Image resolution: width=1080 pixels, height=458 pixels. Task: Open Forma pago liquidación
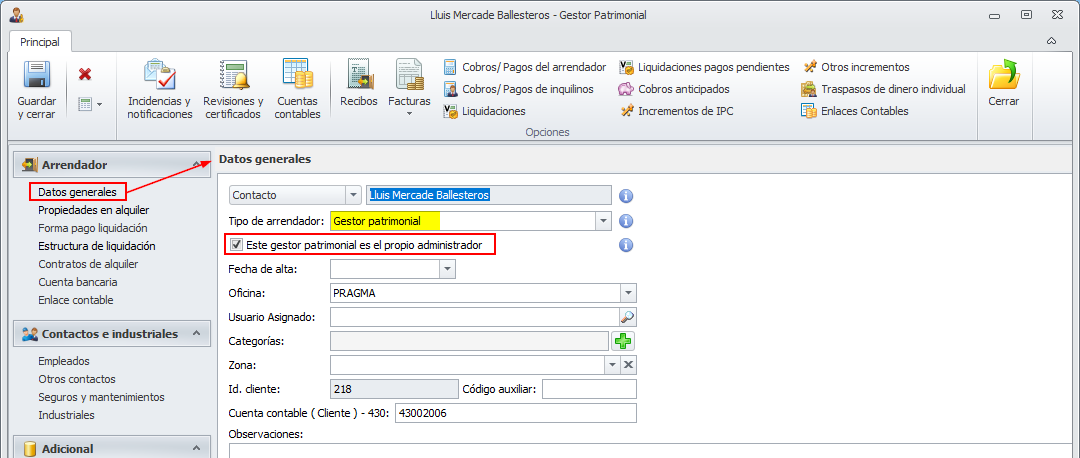pyautogui.click(x=93, y=227)
